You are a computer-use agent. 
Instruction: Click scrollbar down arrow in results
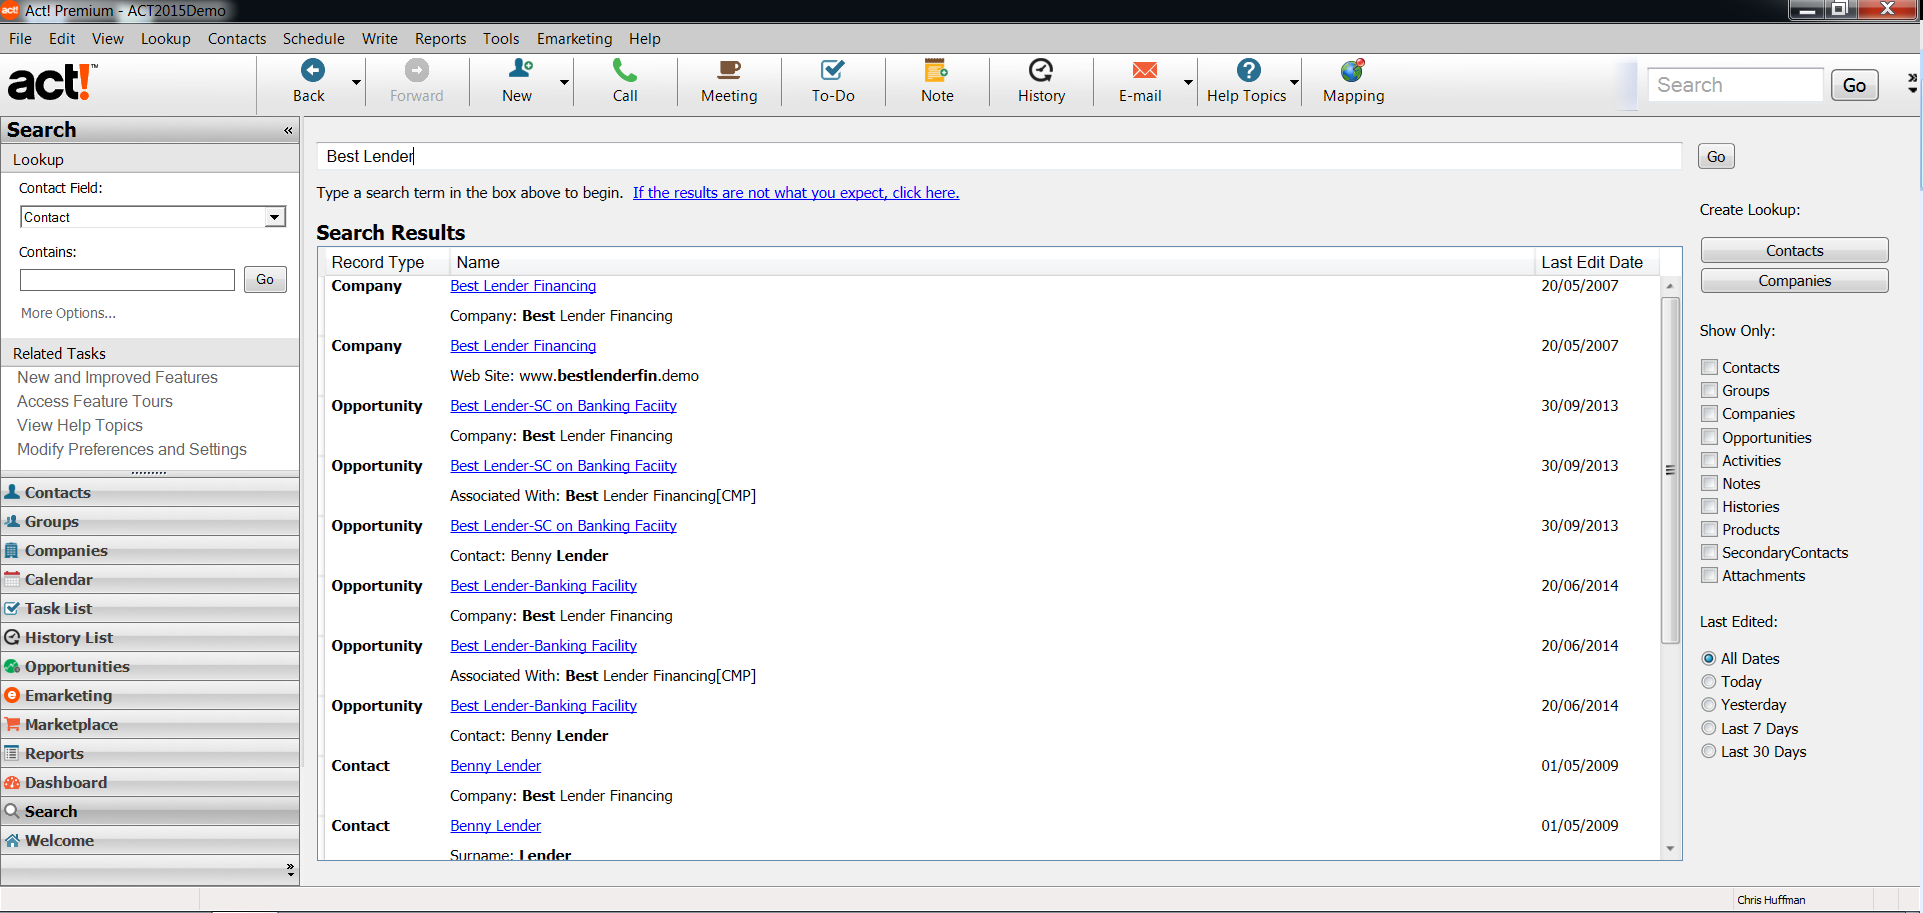click(1669, 849)
